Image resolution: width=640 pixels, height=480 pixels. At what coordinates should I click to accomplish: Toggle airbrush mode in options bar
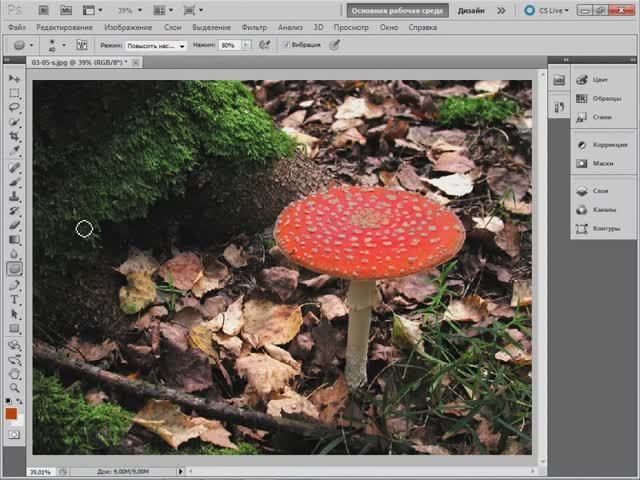coord(264,44)
